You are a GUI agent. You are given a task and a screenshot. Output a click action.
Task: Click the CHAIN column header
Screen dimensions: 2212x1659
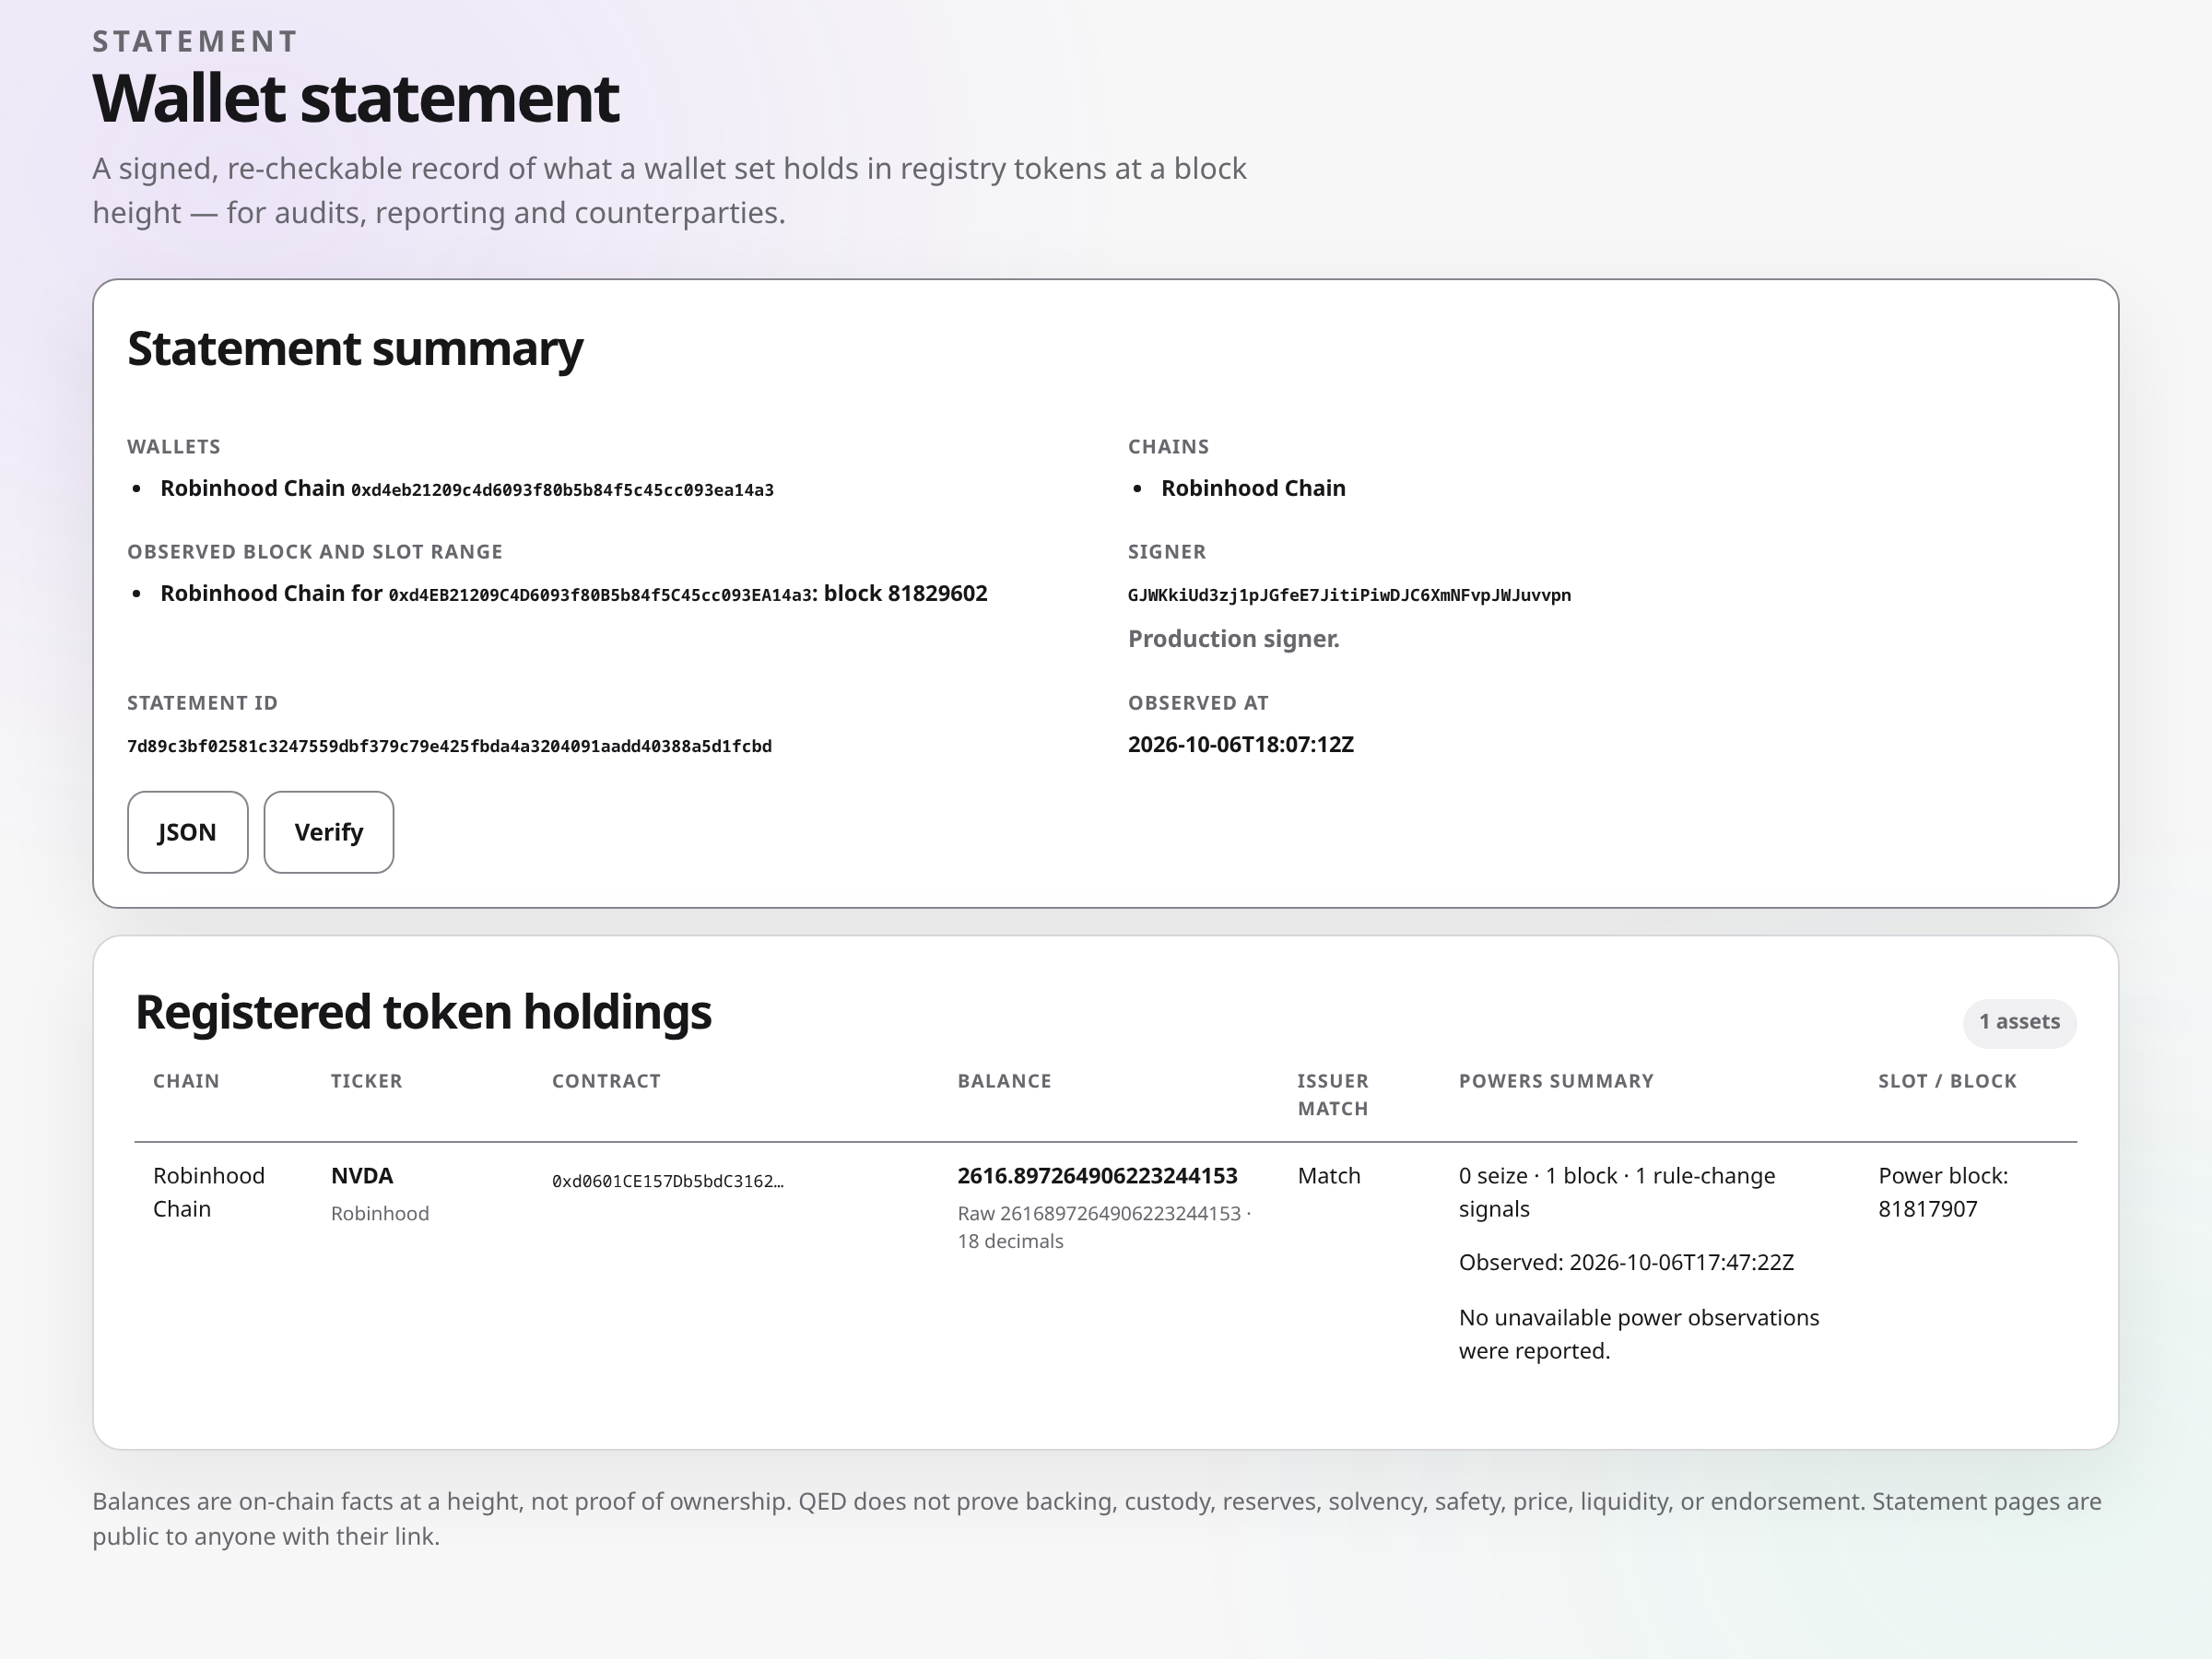[186, 1081]
